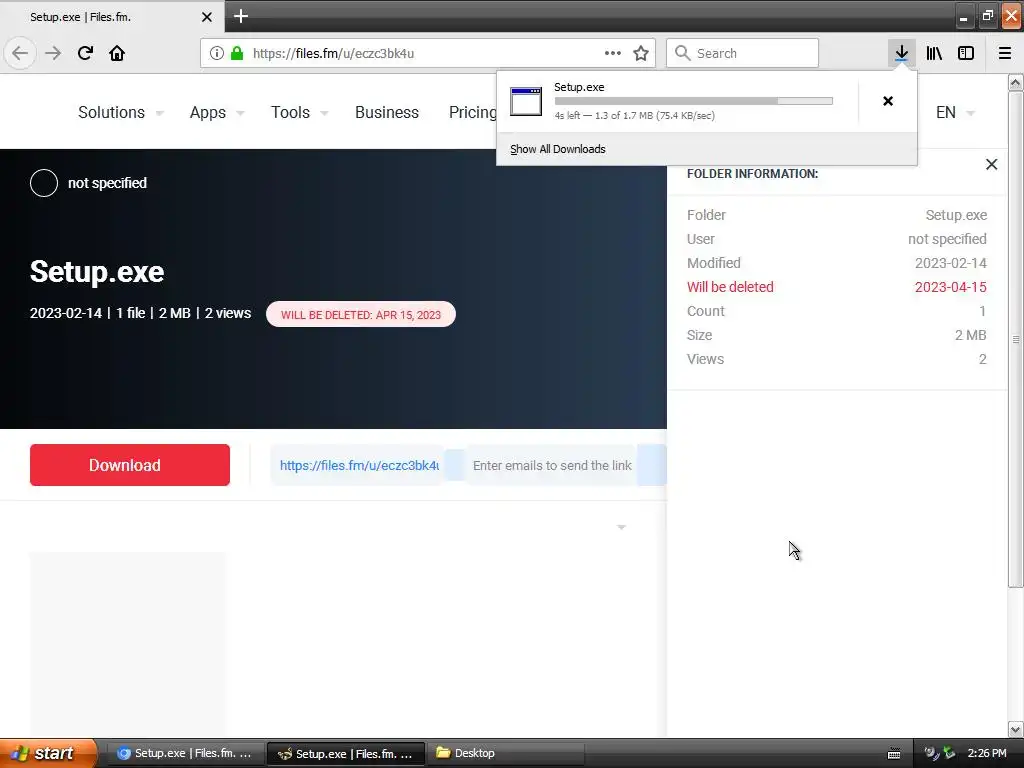Click the 'Will be deleted' 2023-04-15 value

(950, 287)
